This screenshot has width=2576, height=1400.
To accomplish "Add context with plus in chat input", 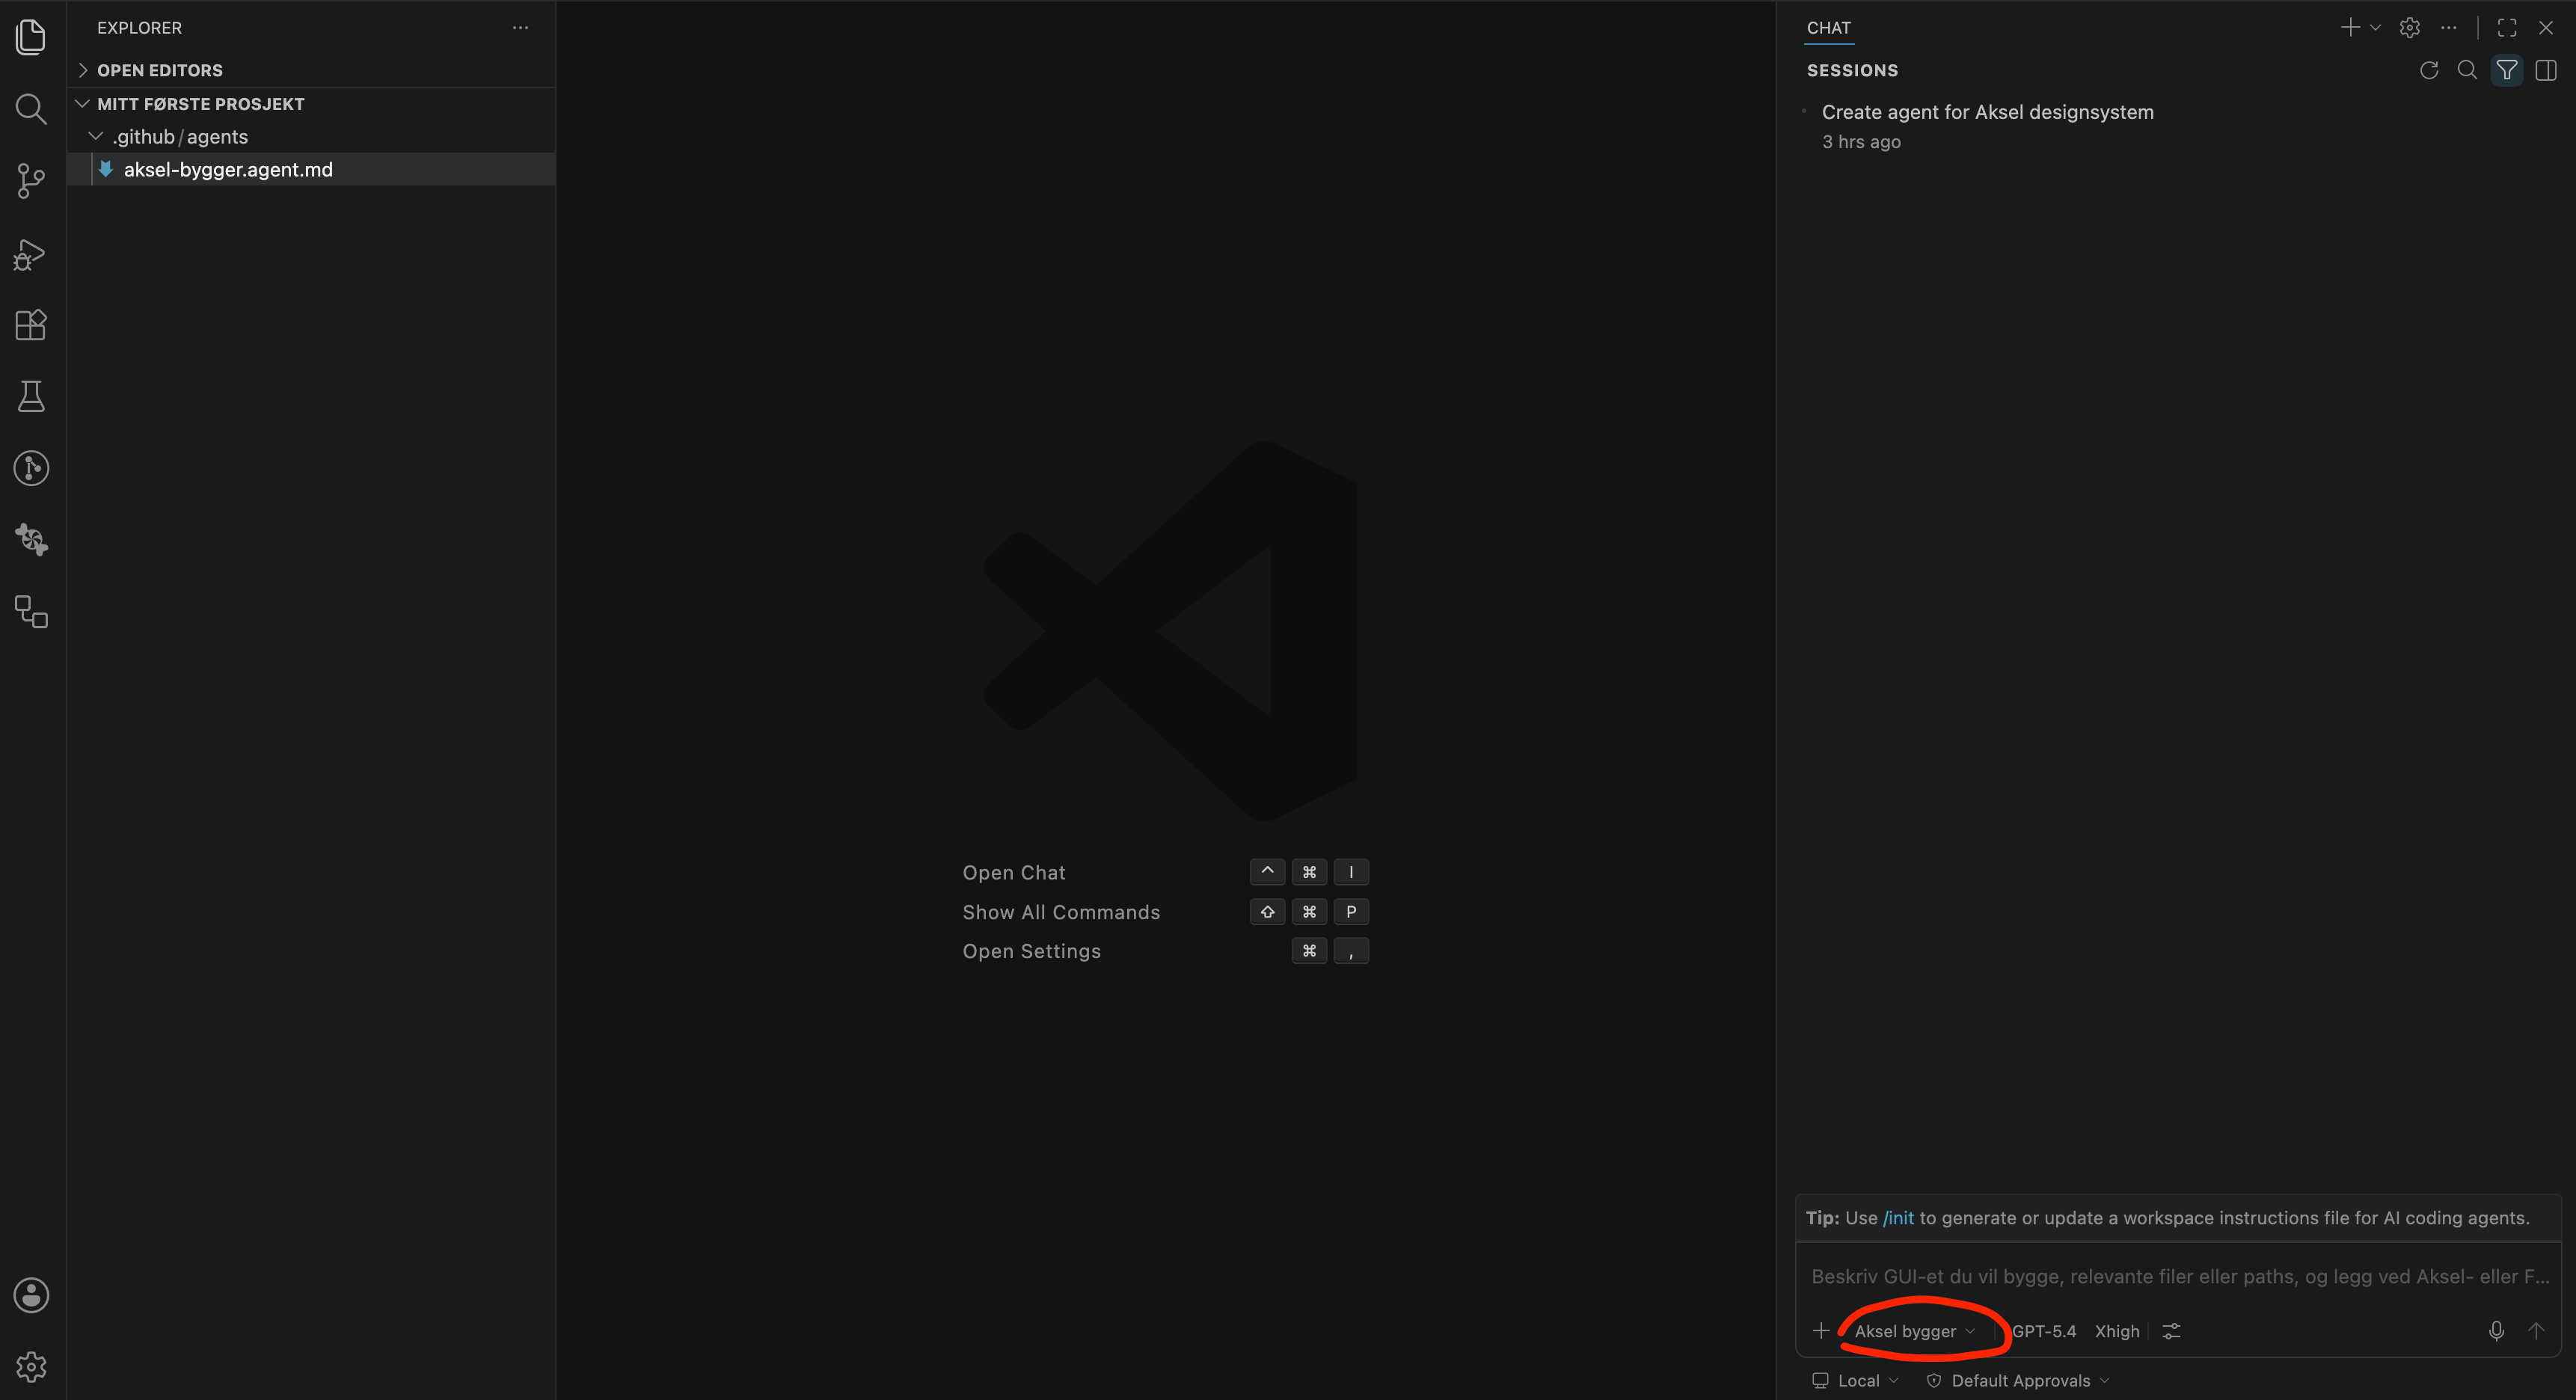I will (1821, 1331).
